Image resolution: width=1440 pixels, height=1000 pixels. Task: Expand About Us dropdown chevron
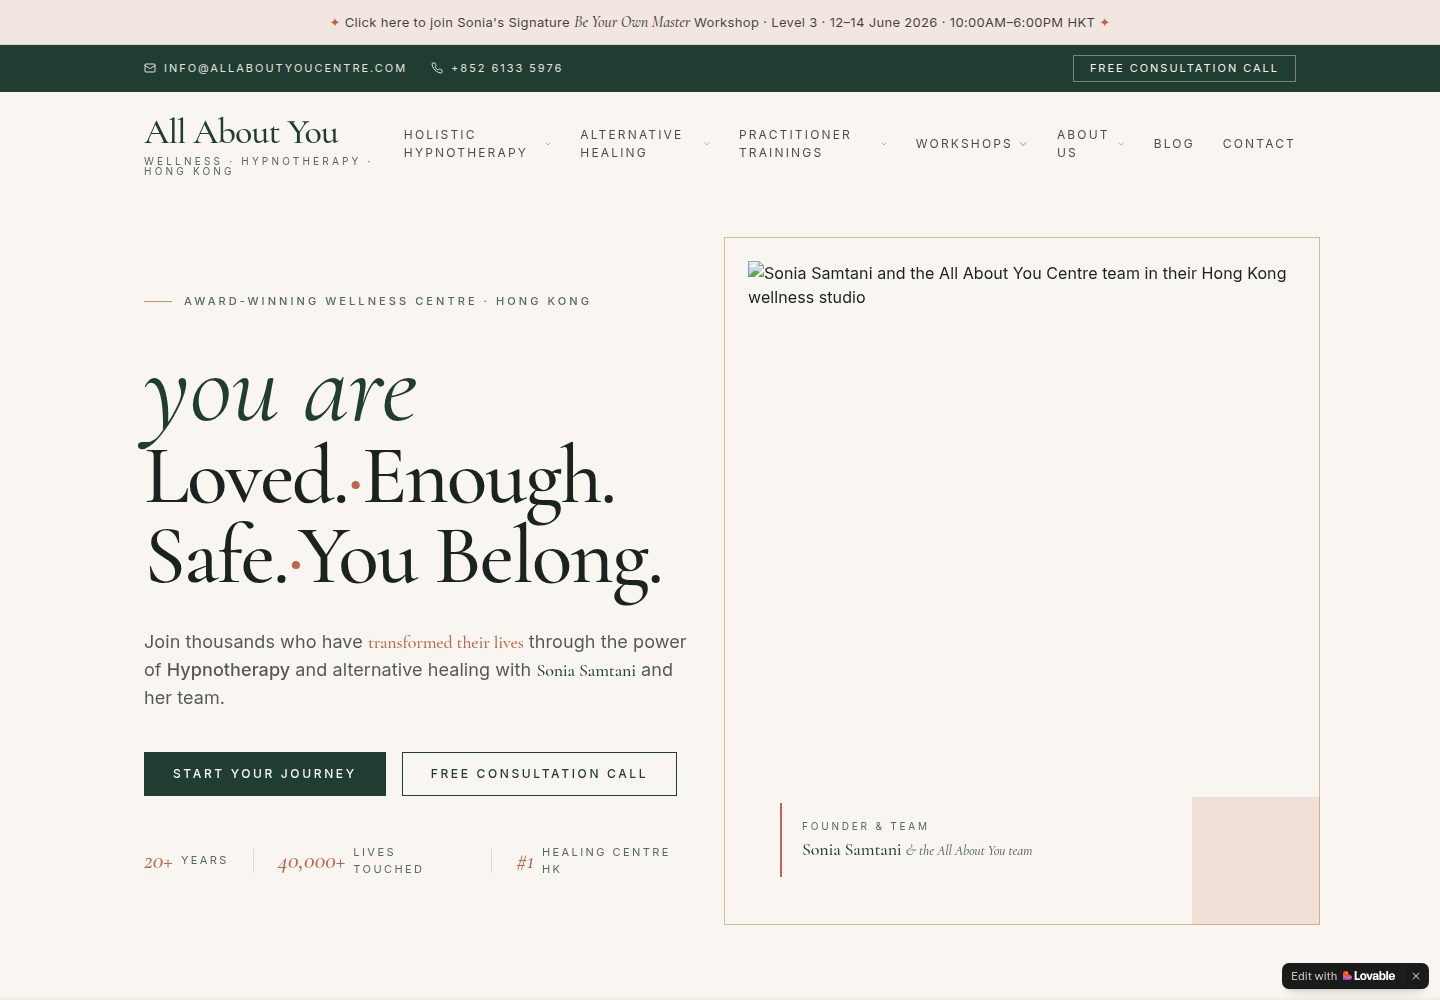point(1121,144)
